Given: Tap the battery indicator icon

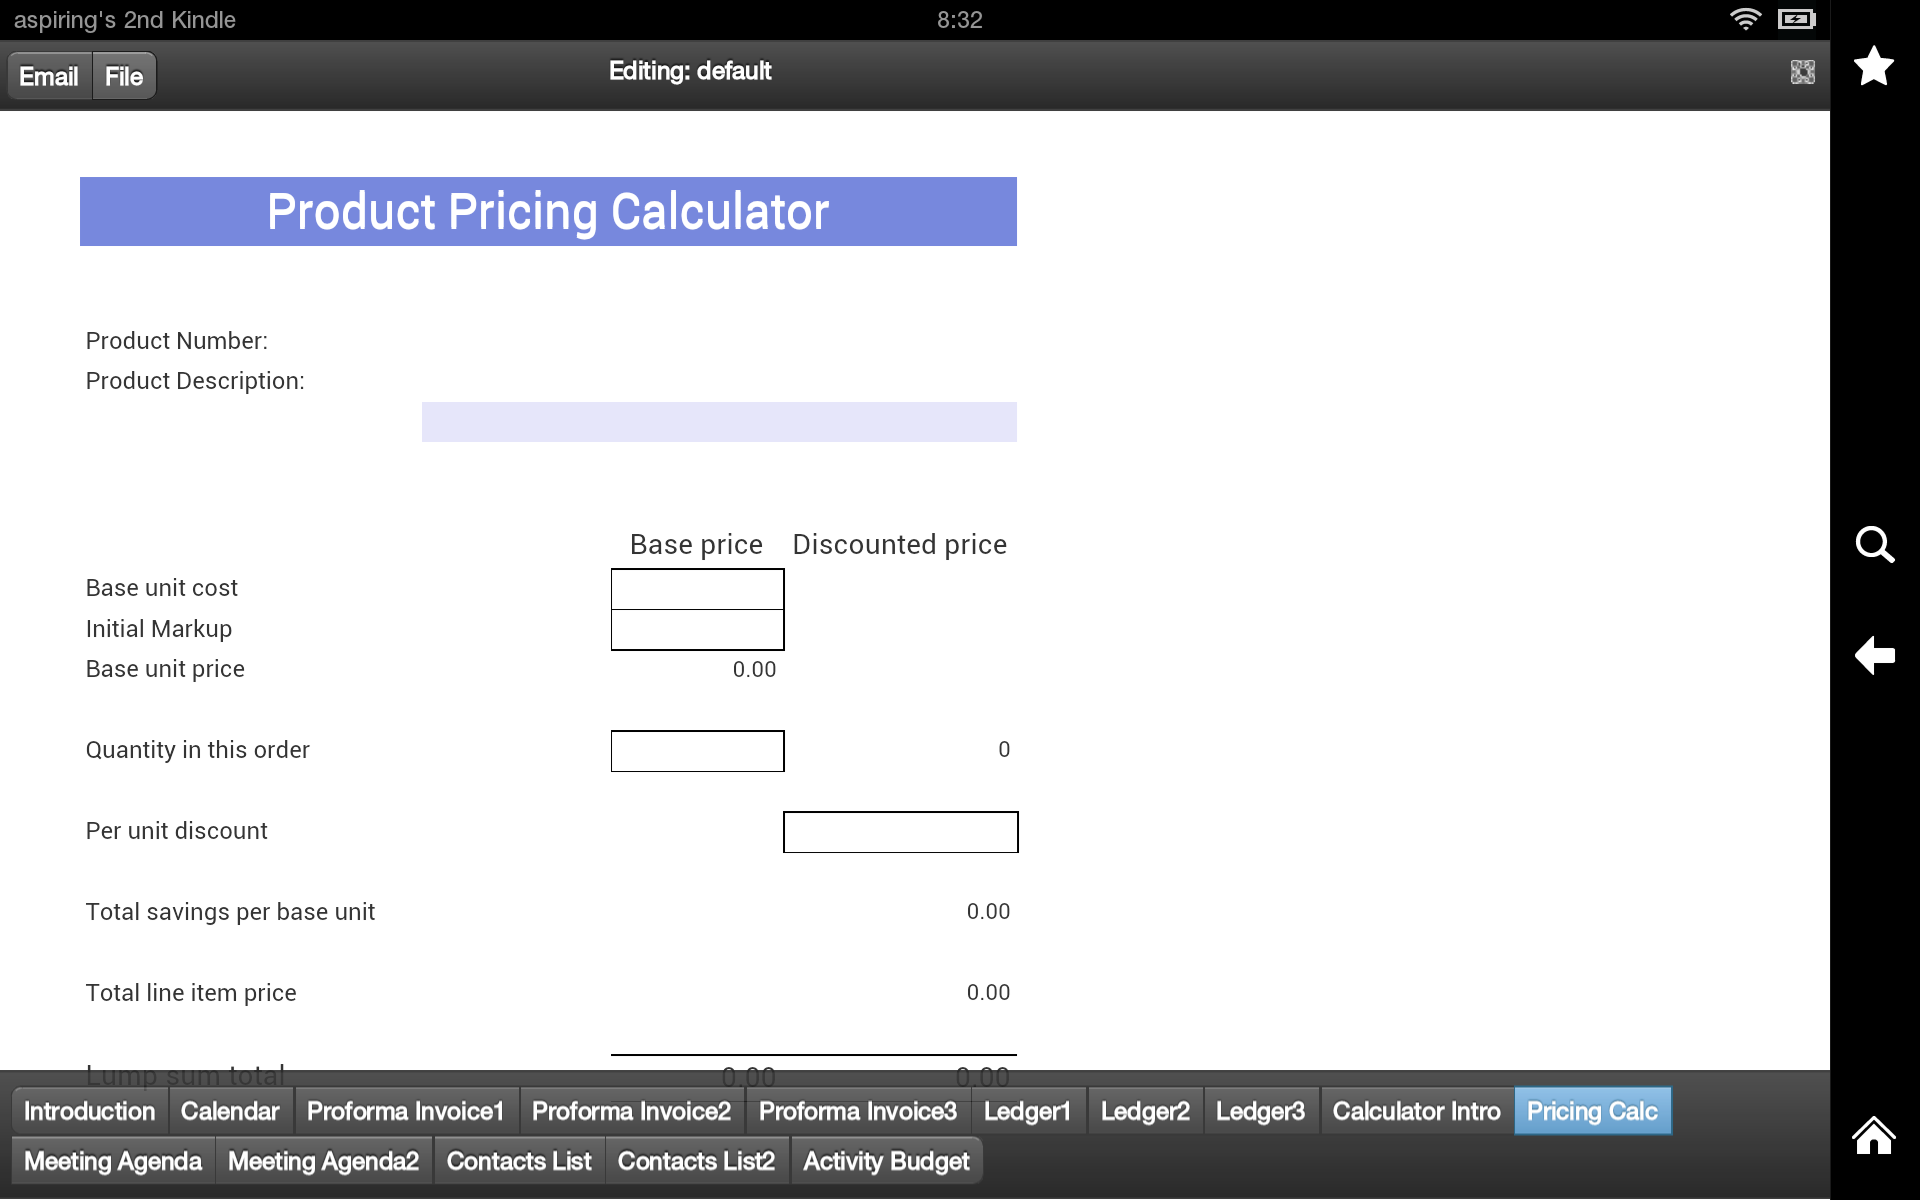Looking at the screenshot, I should pos(1796,19).
